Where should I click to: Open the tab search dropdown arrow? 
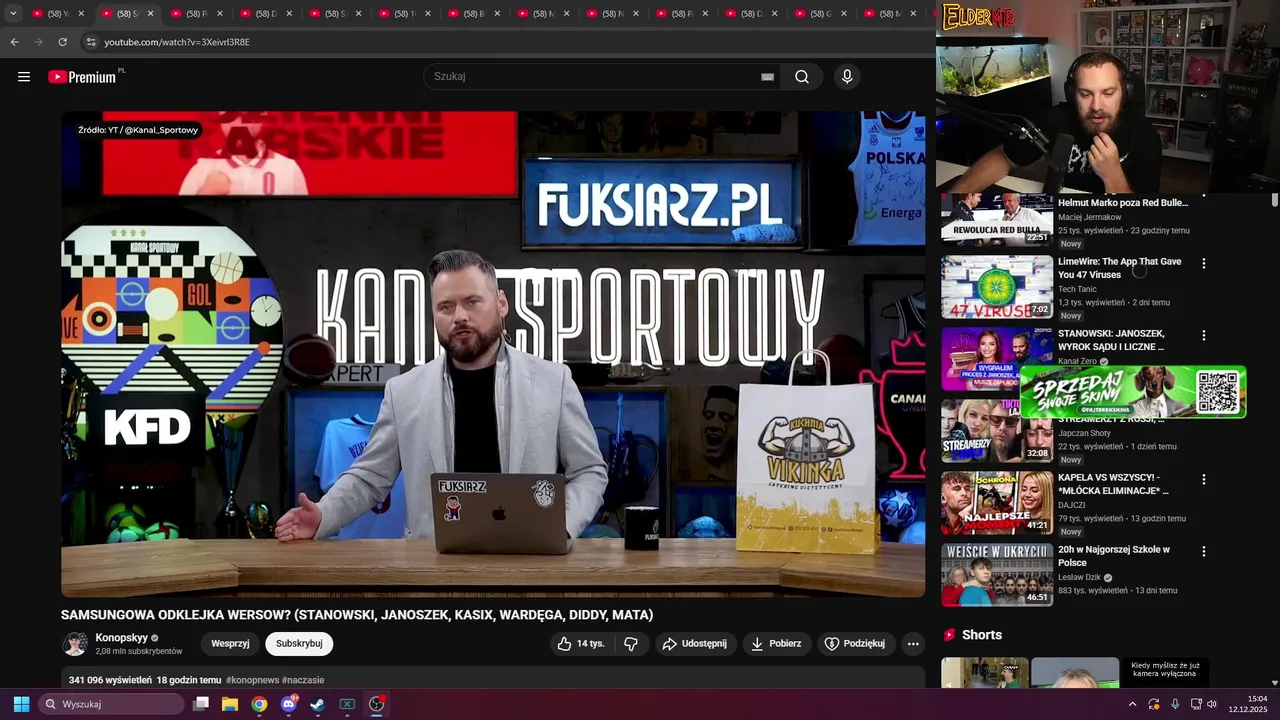pyautogui.click(x=13, y=14)
